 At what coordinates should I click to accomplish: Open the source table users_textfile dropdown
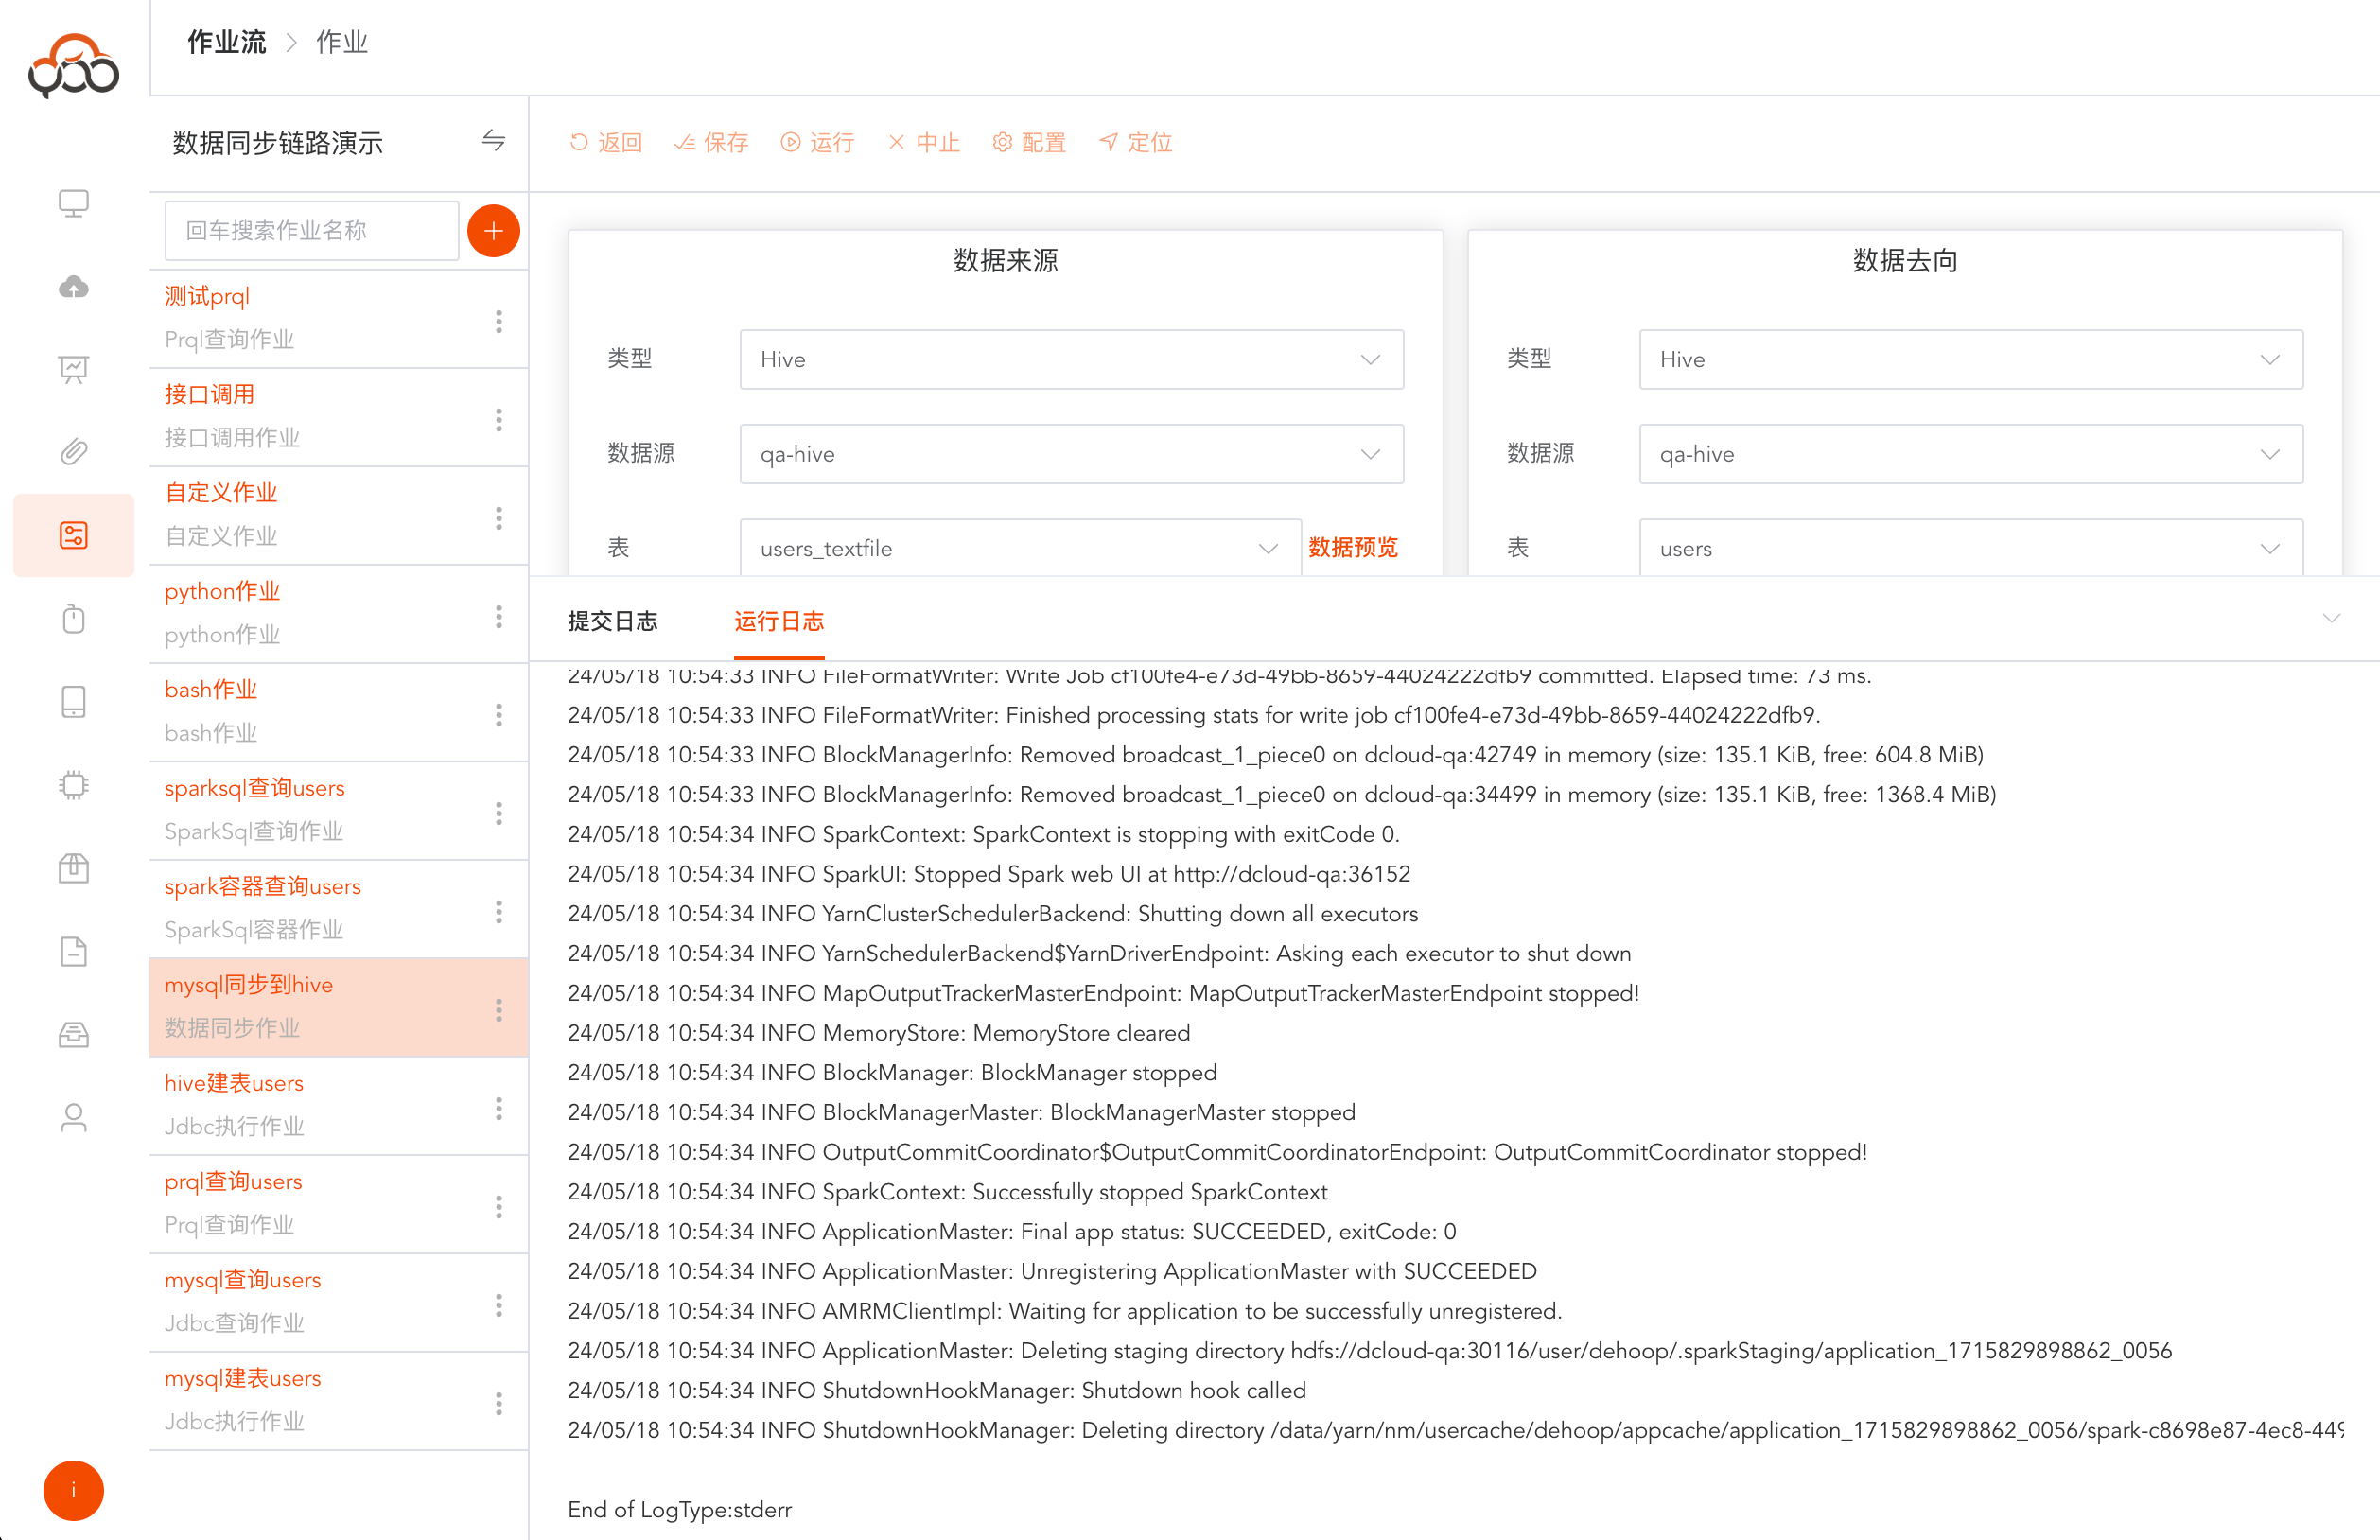tap(1019, 548)
